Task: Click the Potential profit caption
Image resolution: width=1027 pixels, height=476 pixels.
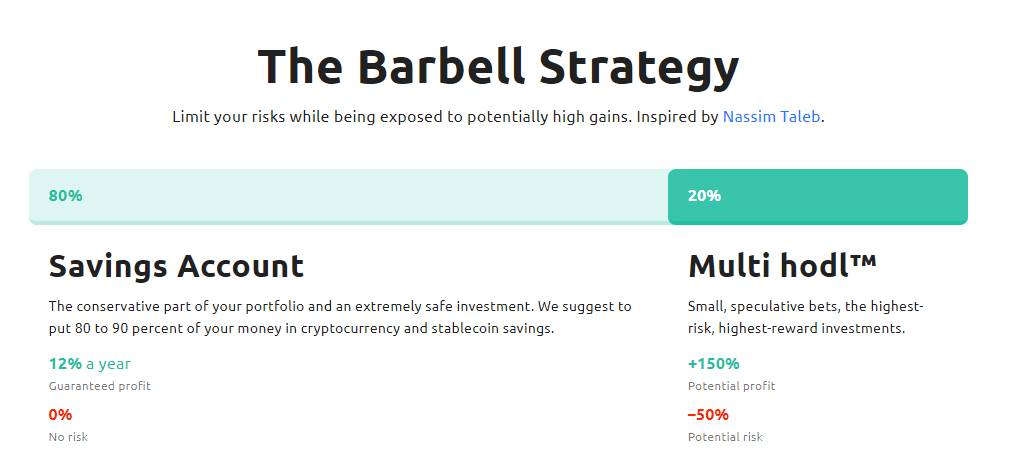Action: [x=732, y=386]
